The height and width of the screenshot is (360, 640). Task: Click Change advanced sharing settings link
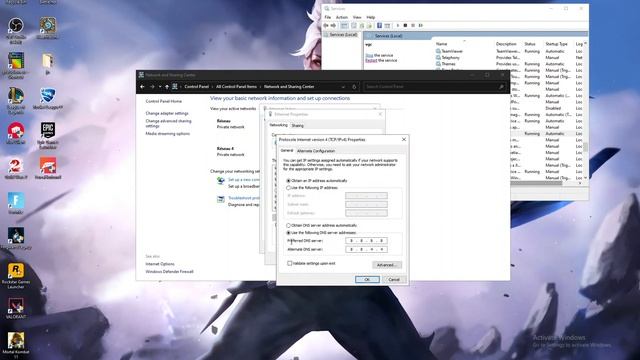click(x=168, y=124)
